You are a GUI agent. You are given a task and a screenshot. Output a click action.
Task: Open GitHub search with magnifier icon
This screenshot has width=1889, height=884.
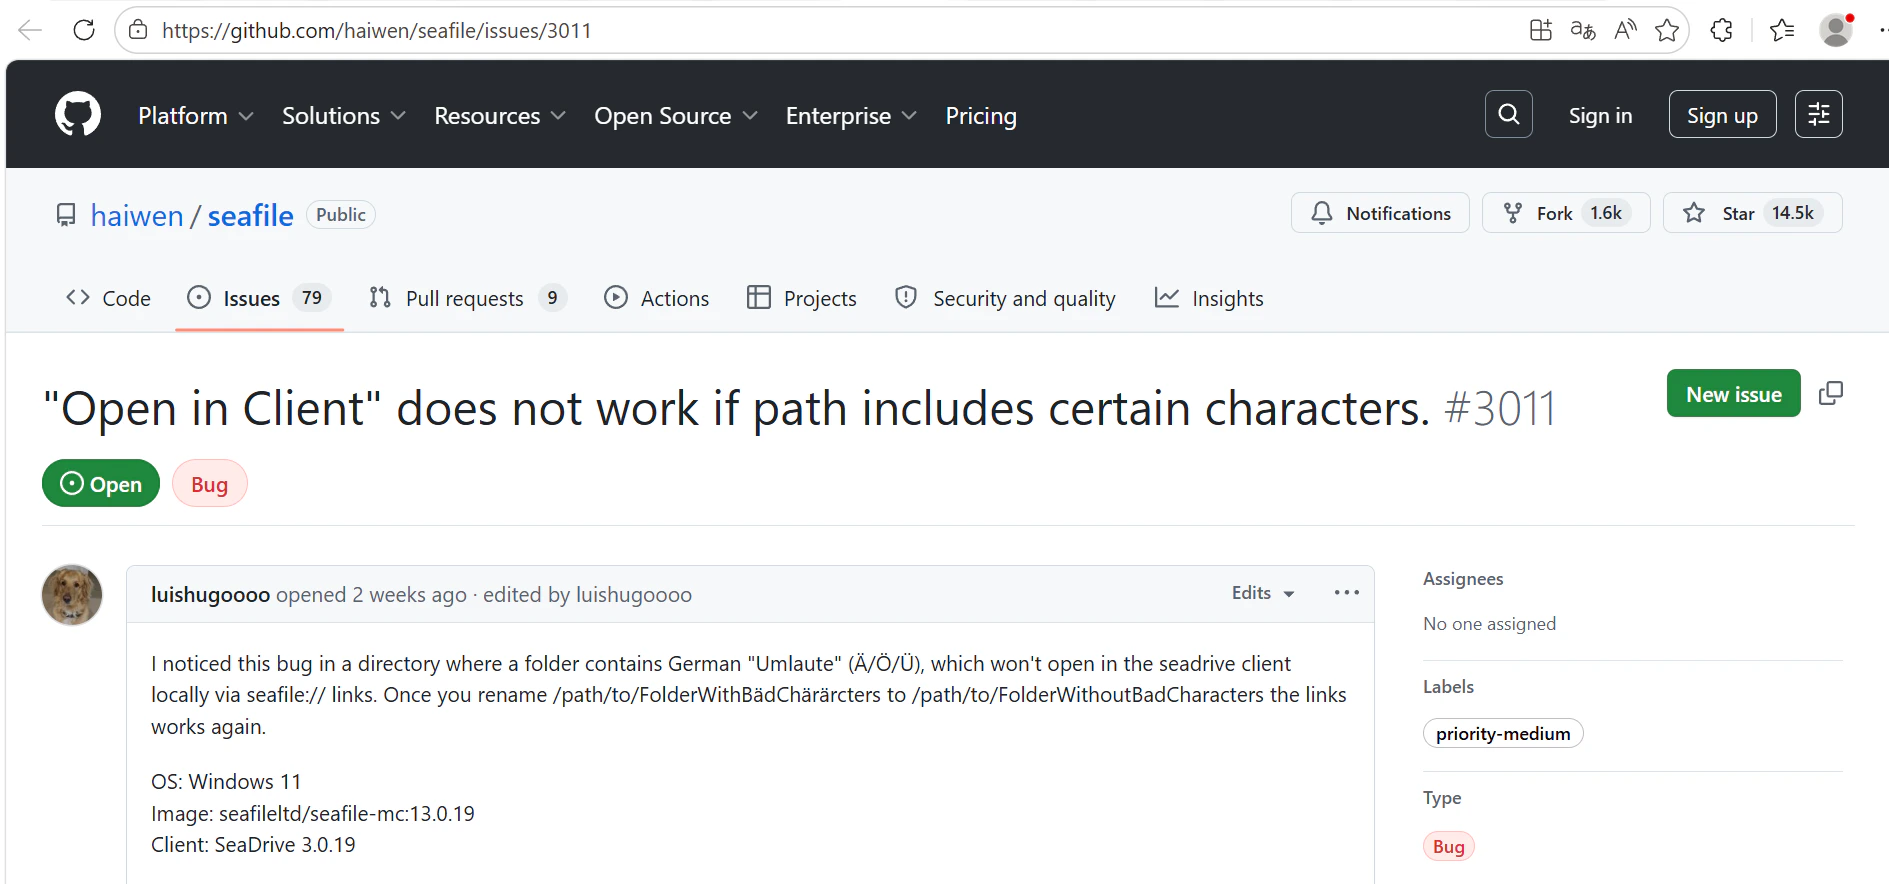tap(1509, 114)
